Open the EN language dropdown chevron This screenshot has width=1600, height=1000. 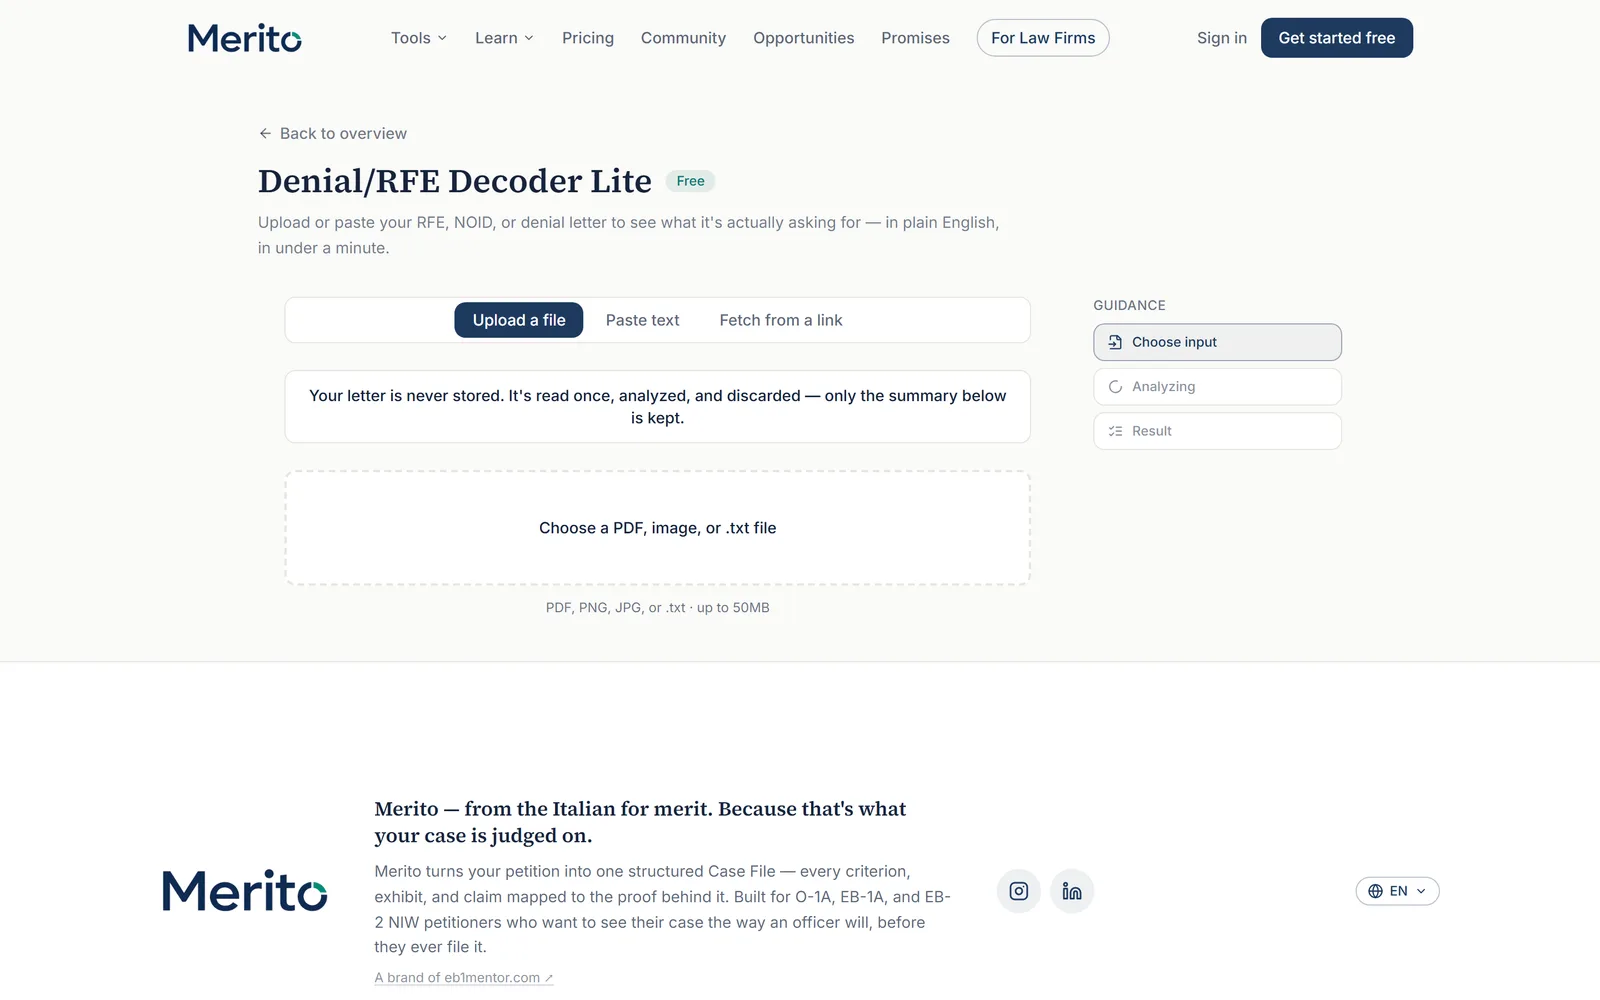point(1421,891)
